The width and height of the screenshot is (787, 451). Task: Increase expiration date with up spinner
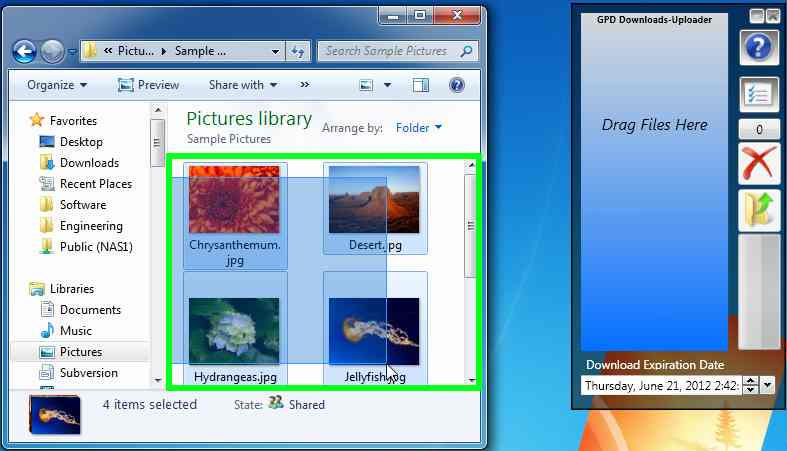point(750,381)
